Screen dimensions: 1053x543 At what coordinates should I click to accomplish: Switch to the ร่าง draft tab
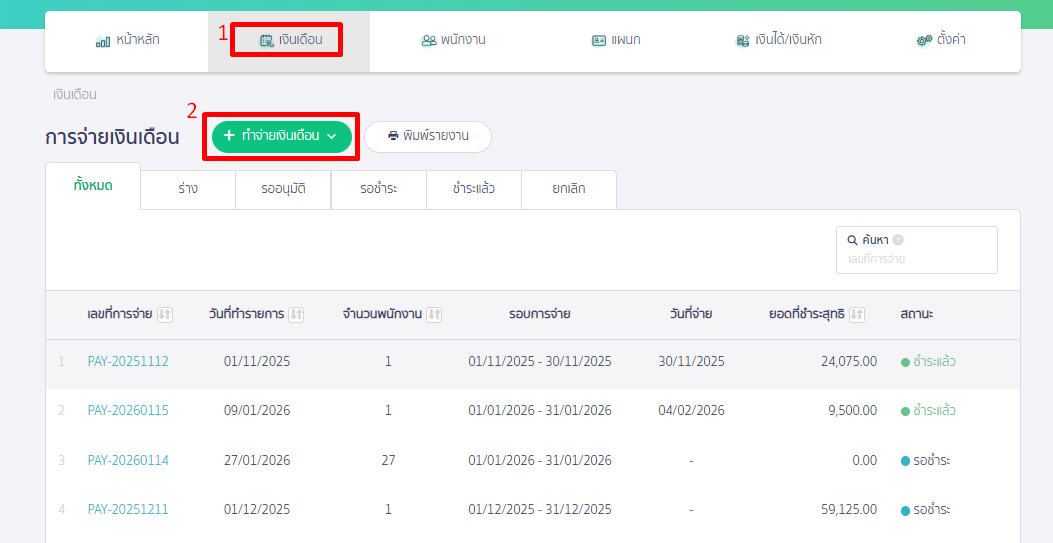click(187, 189)
